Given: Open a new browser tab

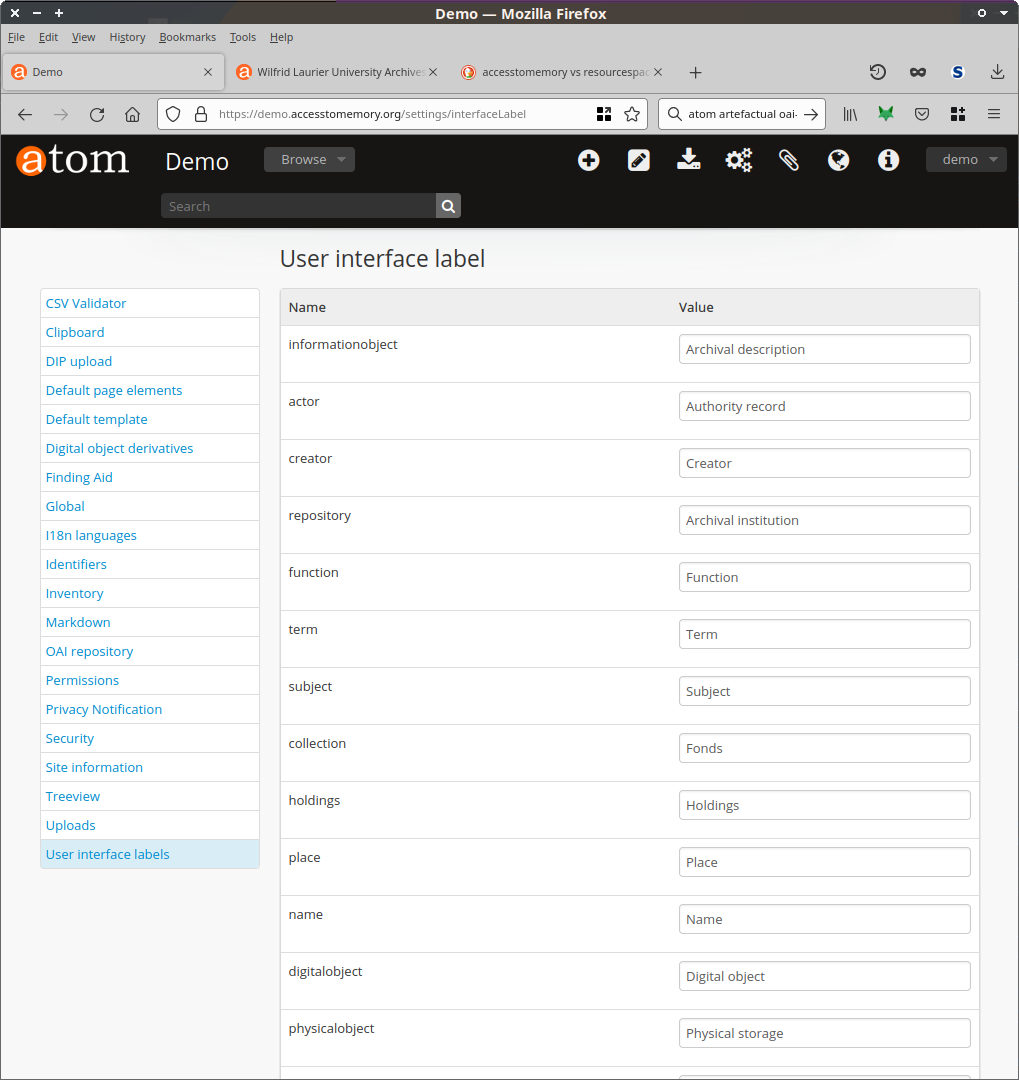Looking at the screenshot, I should click(696, 72).
